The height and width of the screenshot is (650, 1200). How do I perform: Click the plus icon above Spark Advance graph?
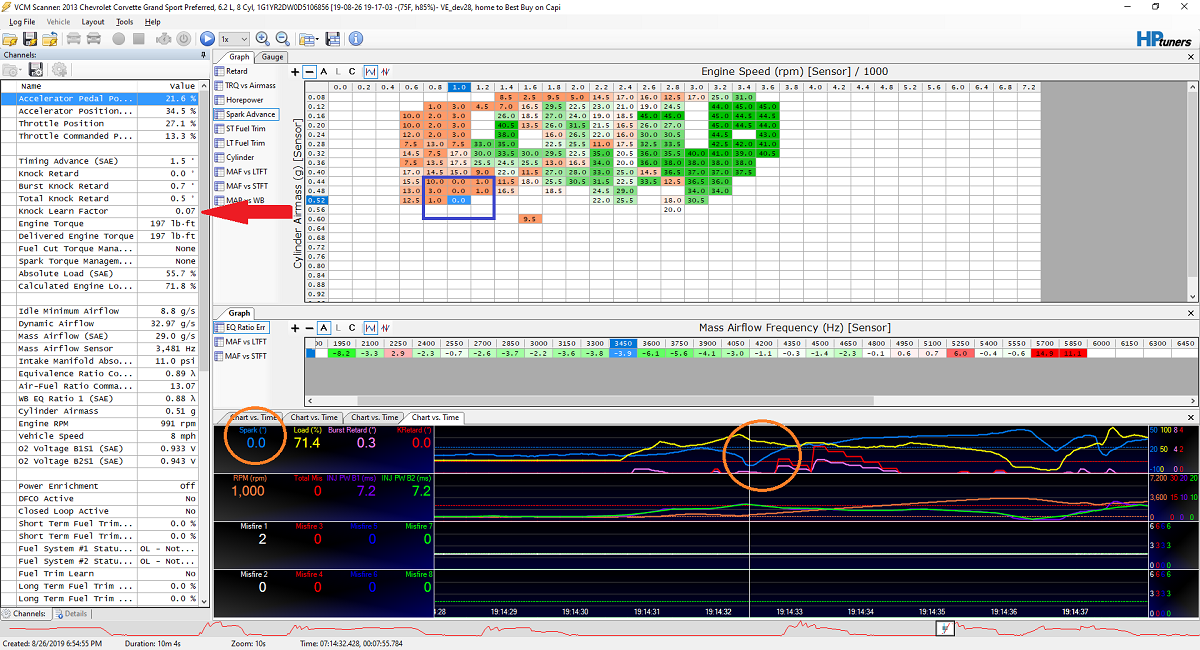point(295,72)
